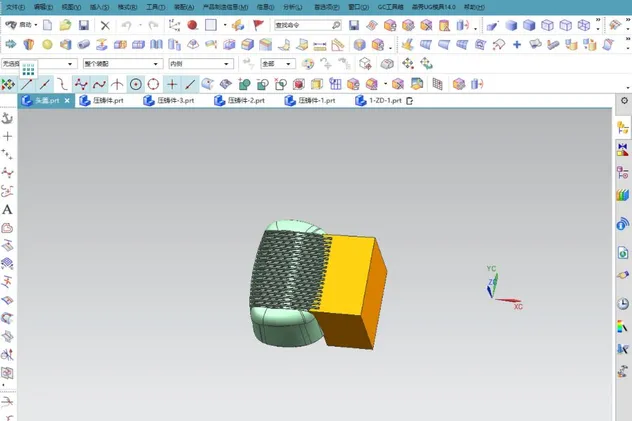Image resolution: width=632 pixels, height=421 pixels.
Task: Open the 内侧 dropdown
Action: pos(199,64)
